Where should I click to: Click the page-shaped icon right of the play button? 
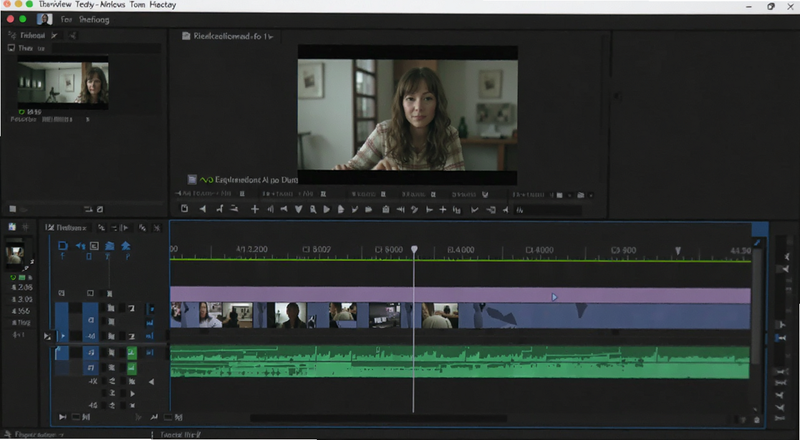(x=340, y=209)
